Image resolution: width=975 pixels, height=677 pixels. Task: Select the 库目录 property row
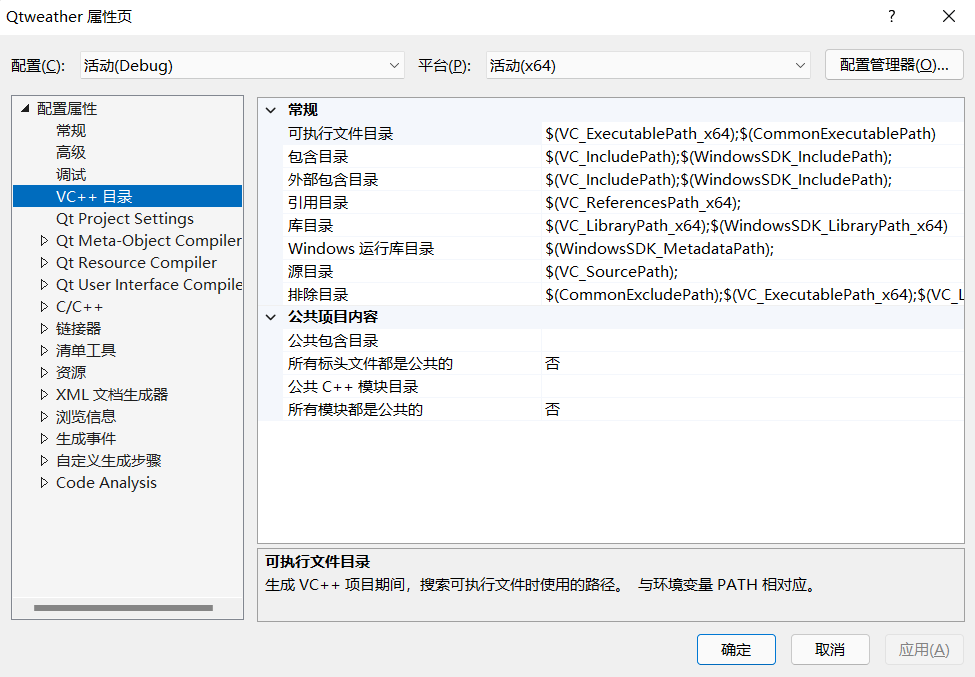tap(624, 226)
